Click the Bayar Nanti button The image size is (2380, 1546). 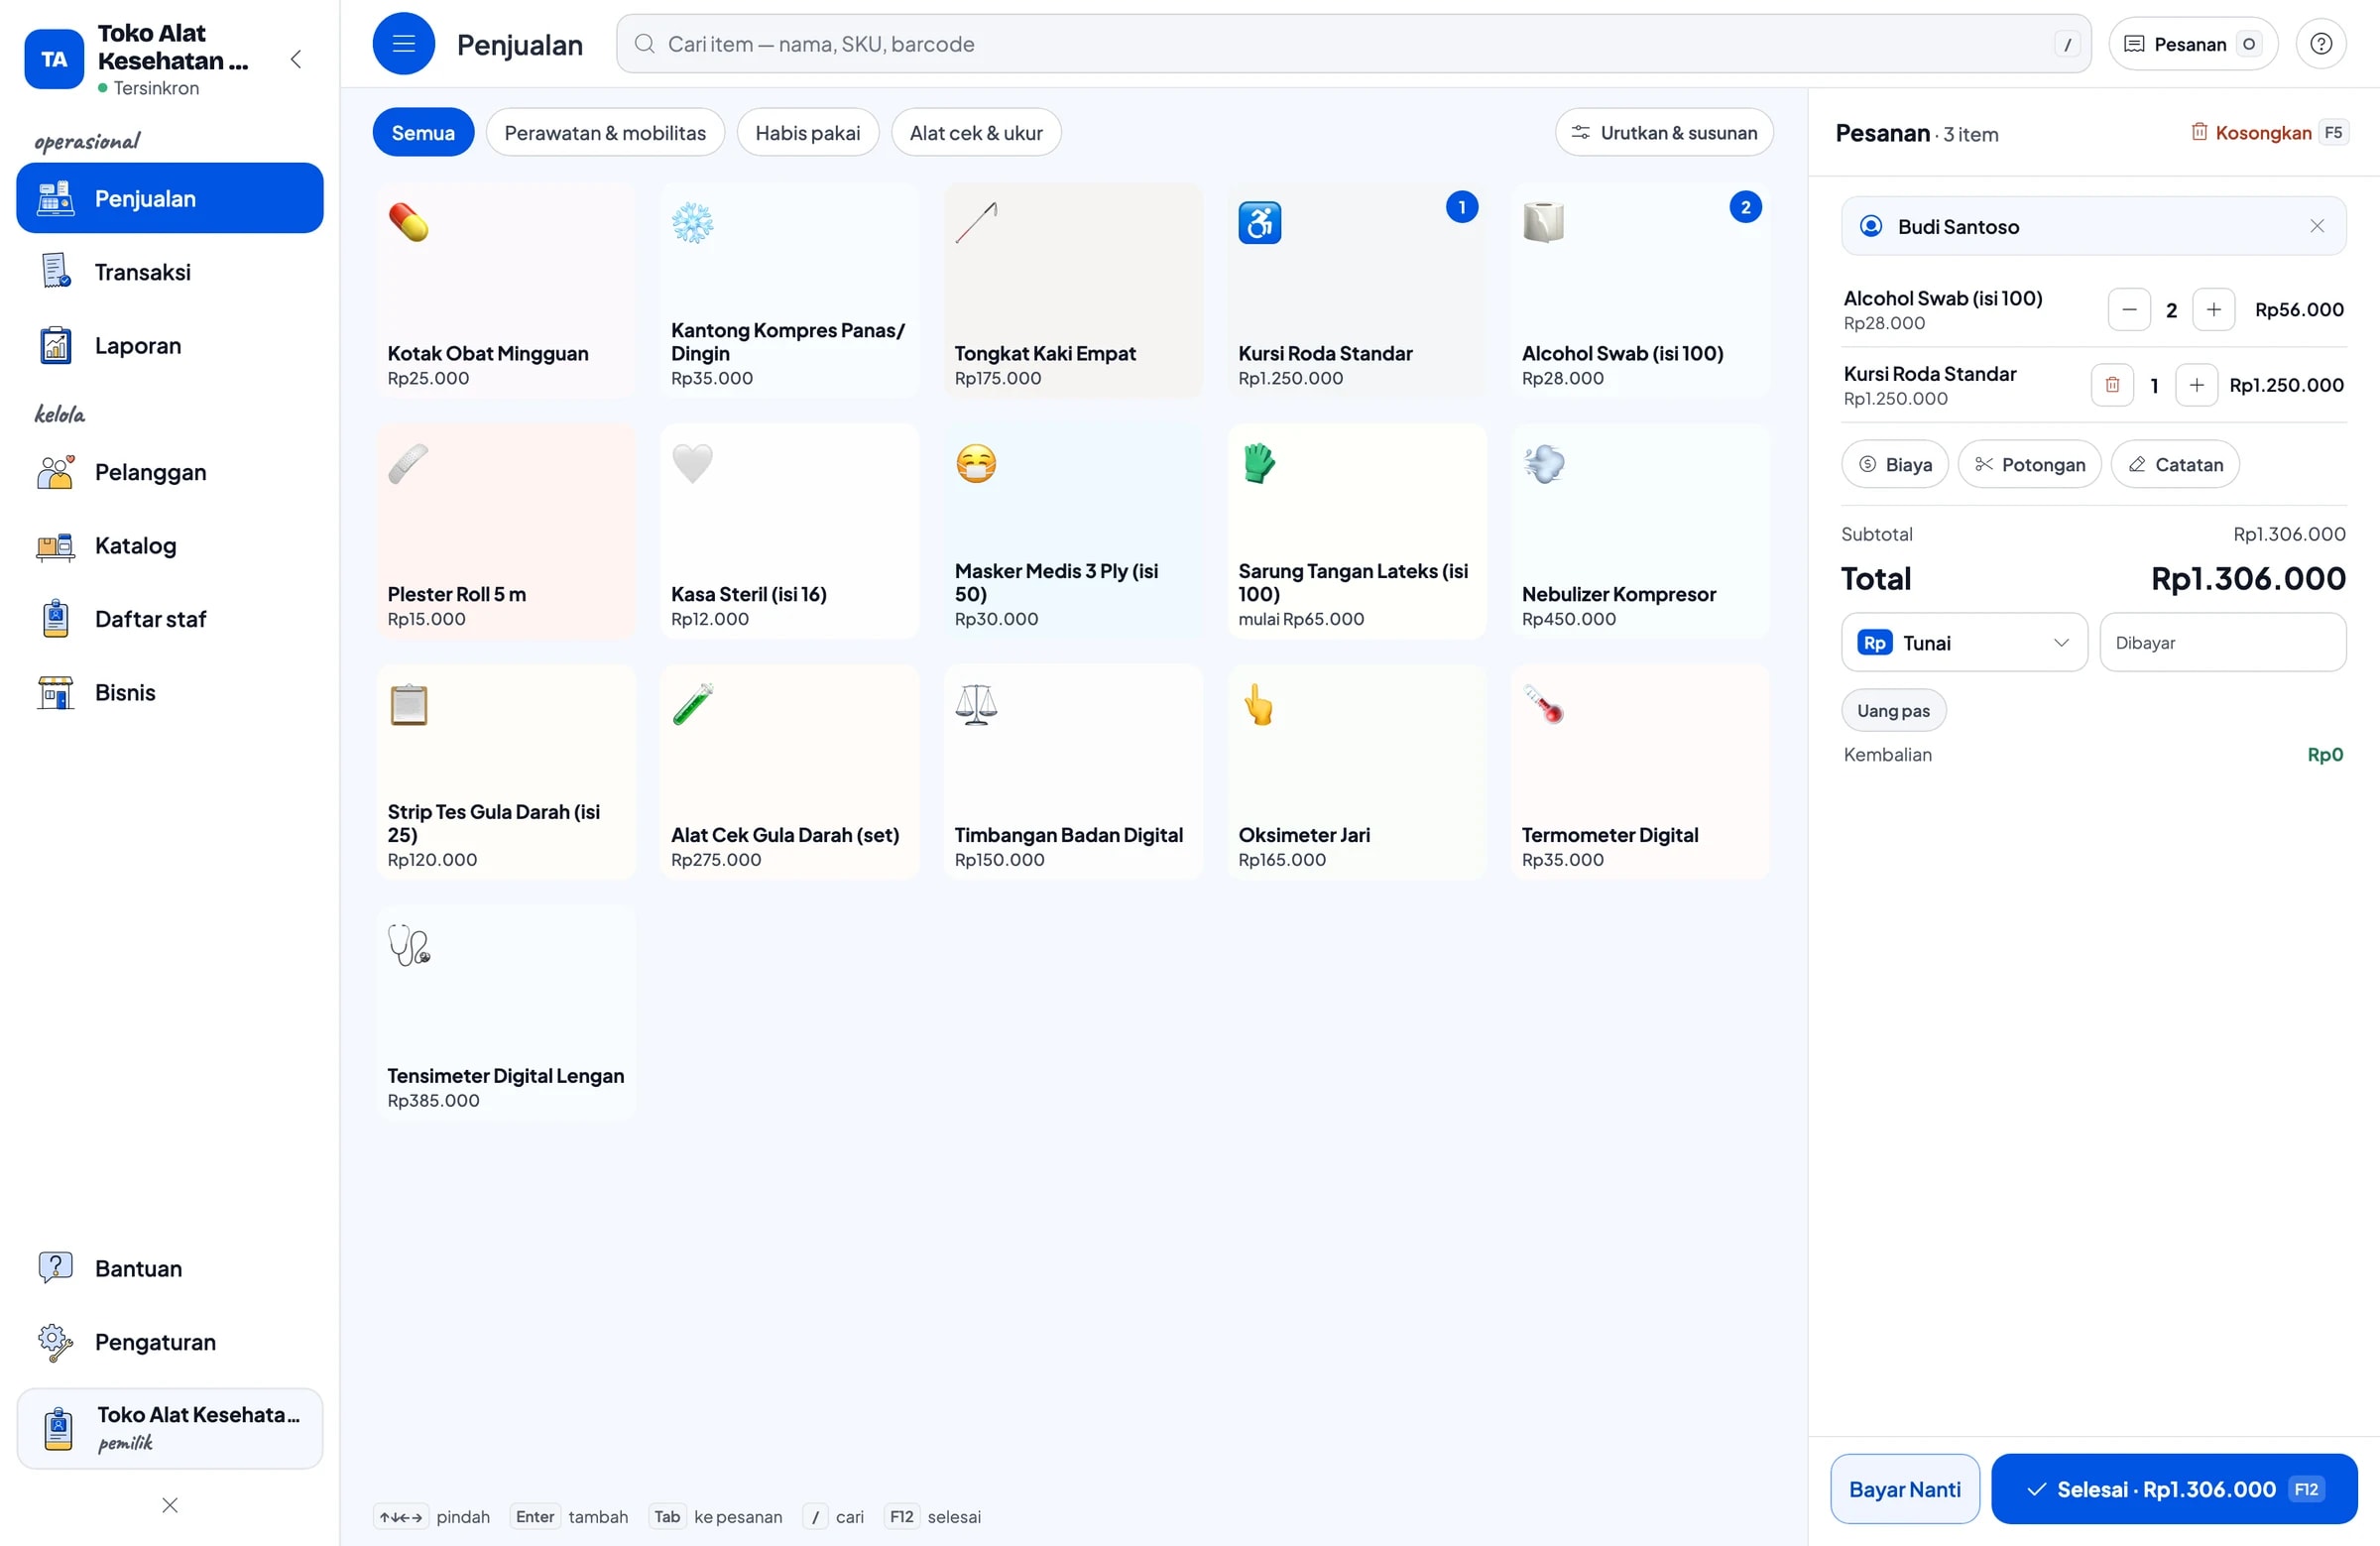[1904, 1489]
